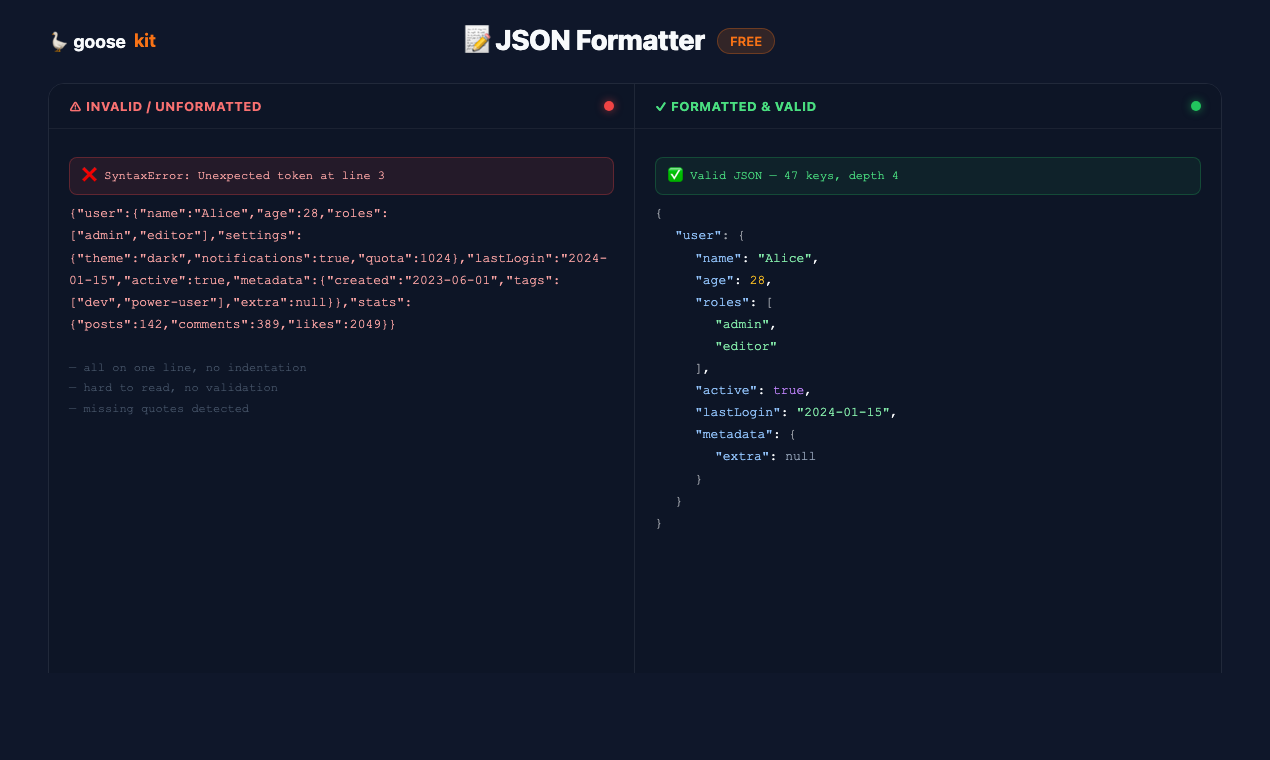
Task: Click the 'all on one line, no indentation' note
Action: [x=188, y=368]
